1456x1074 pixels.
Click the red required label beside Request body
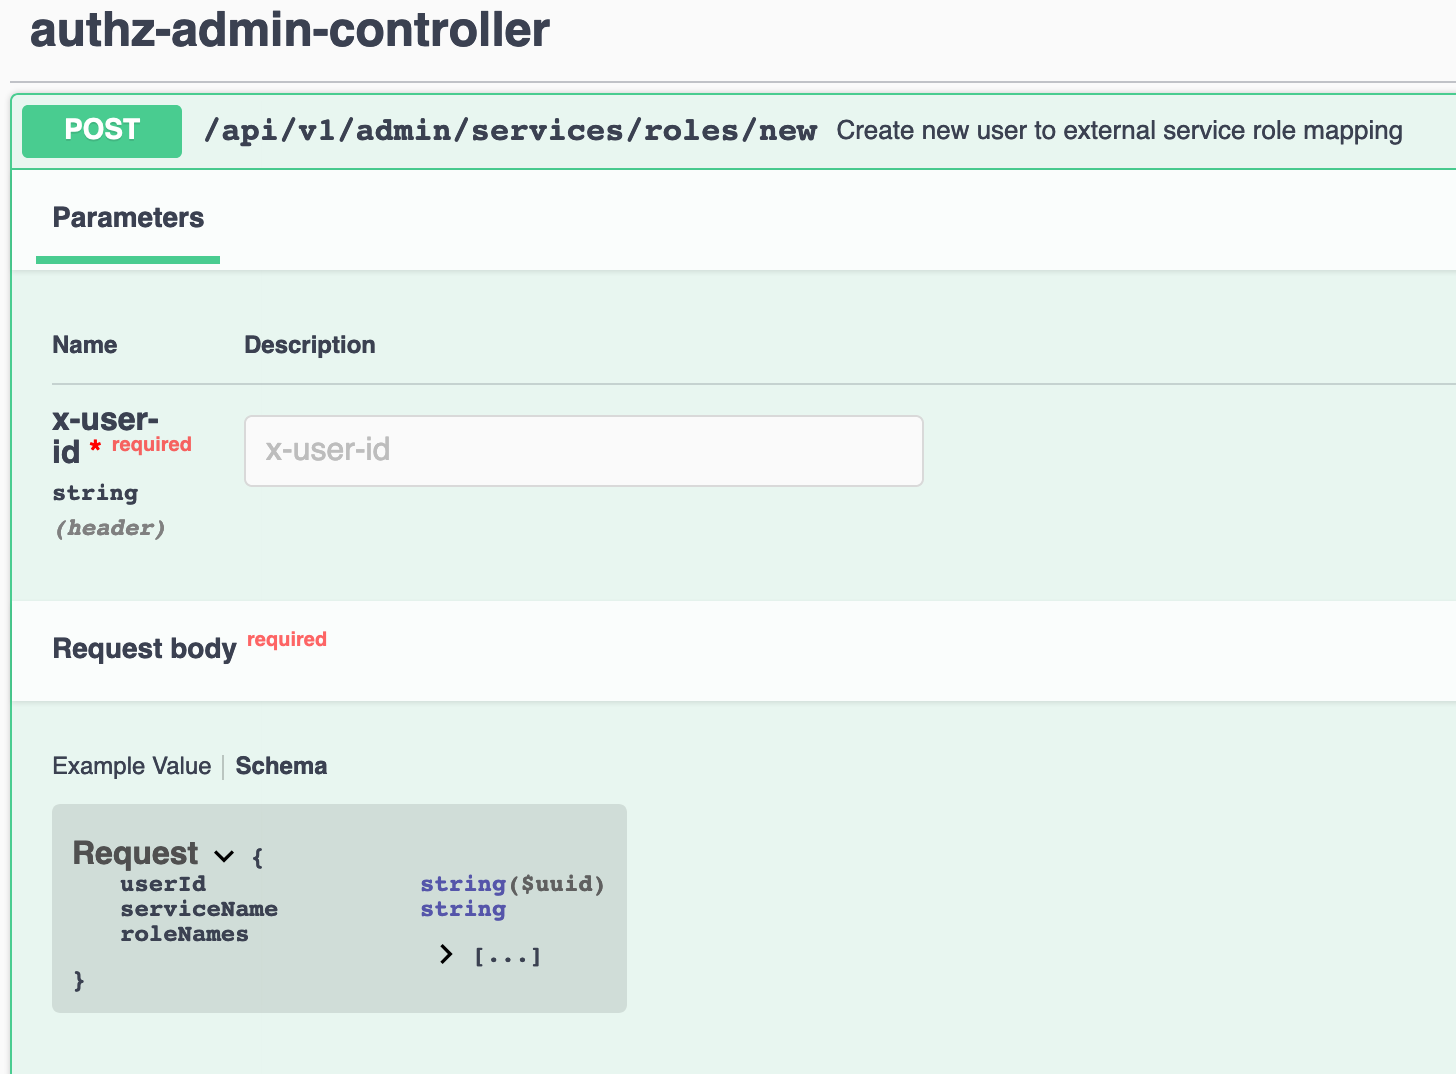pos(287,640)
